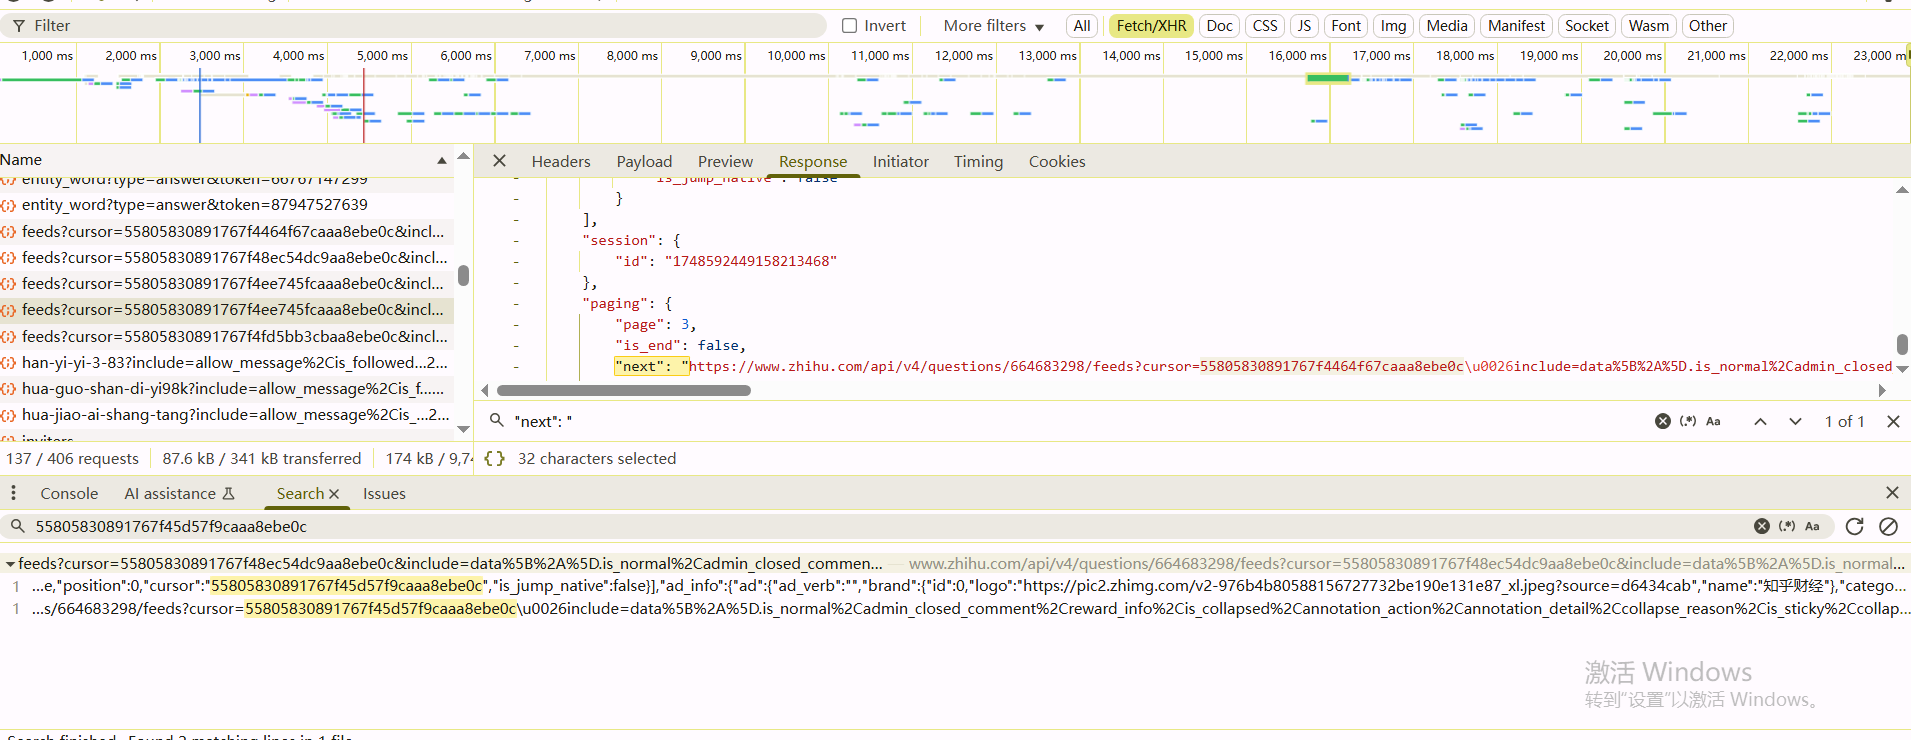Switch to the Headers tab
This screenshot has height=740, width=1911.
[x=560, y=161]
